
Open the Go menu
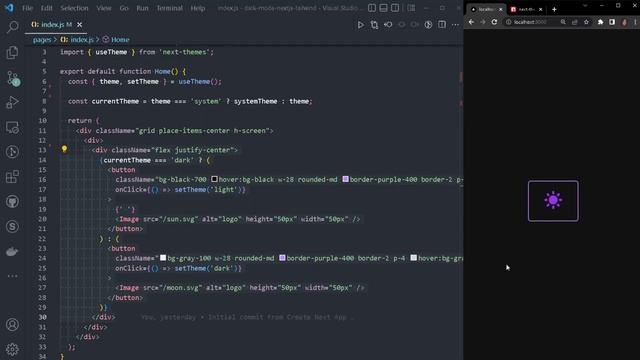pyautogui.click(x=124, y=8)
